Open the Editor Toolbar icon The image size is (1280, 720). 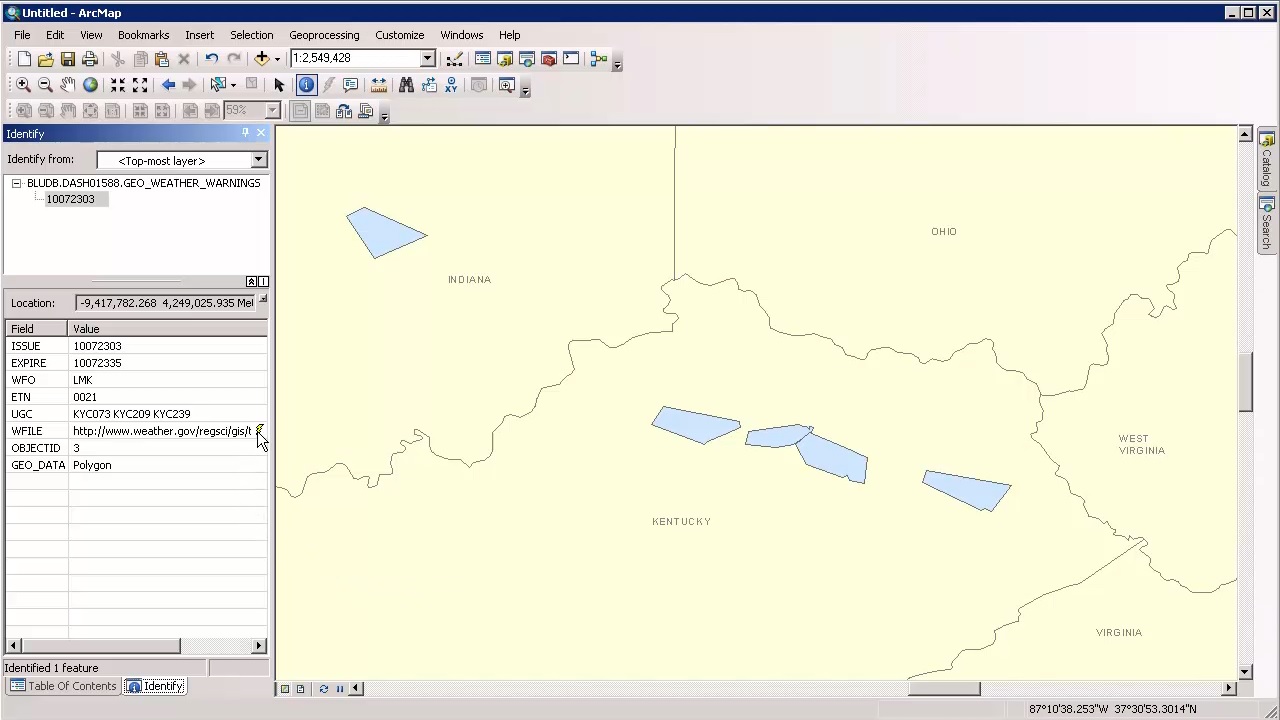click(455, 59)
